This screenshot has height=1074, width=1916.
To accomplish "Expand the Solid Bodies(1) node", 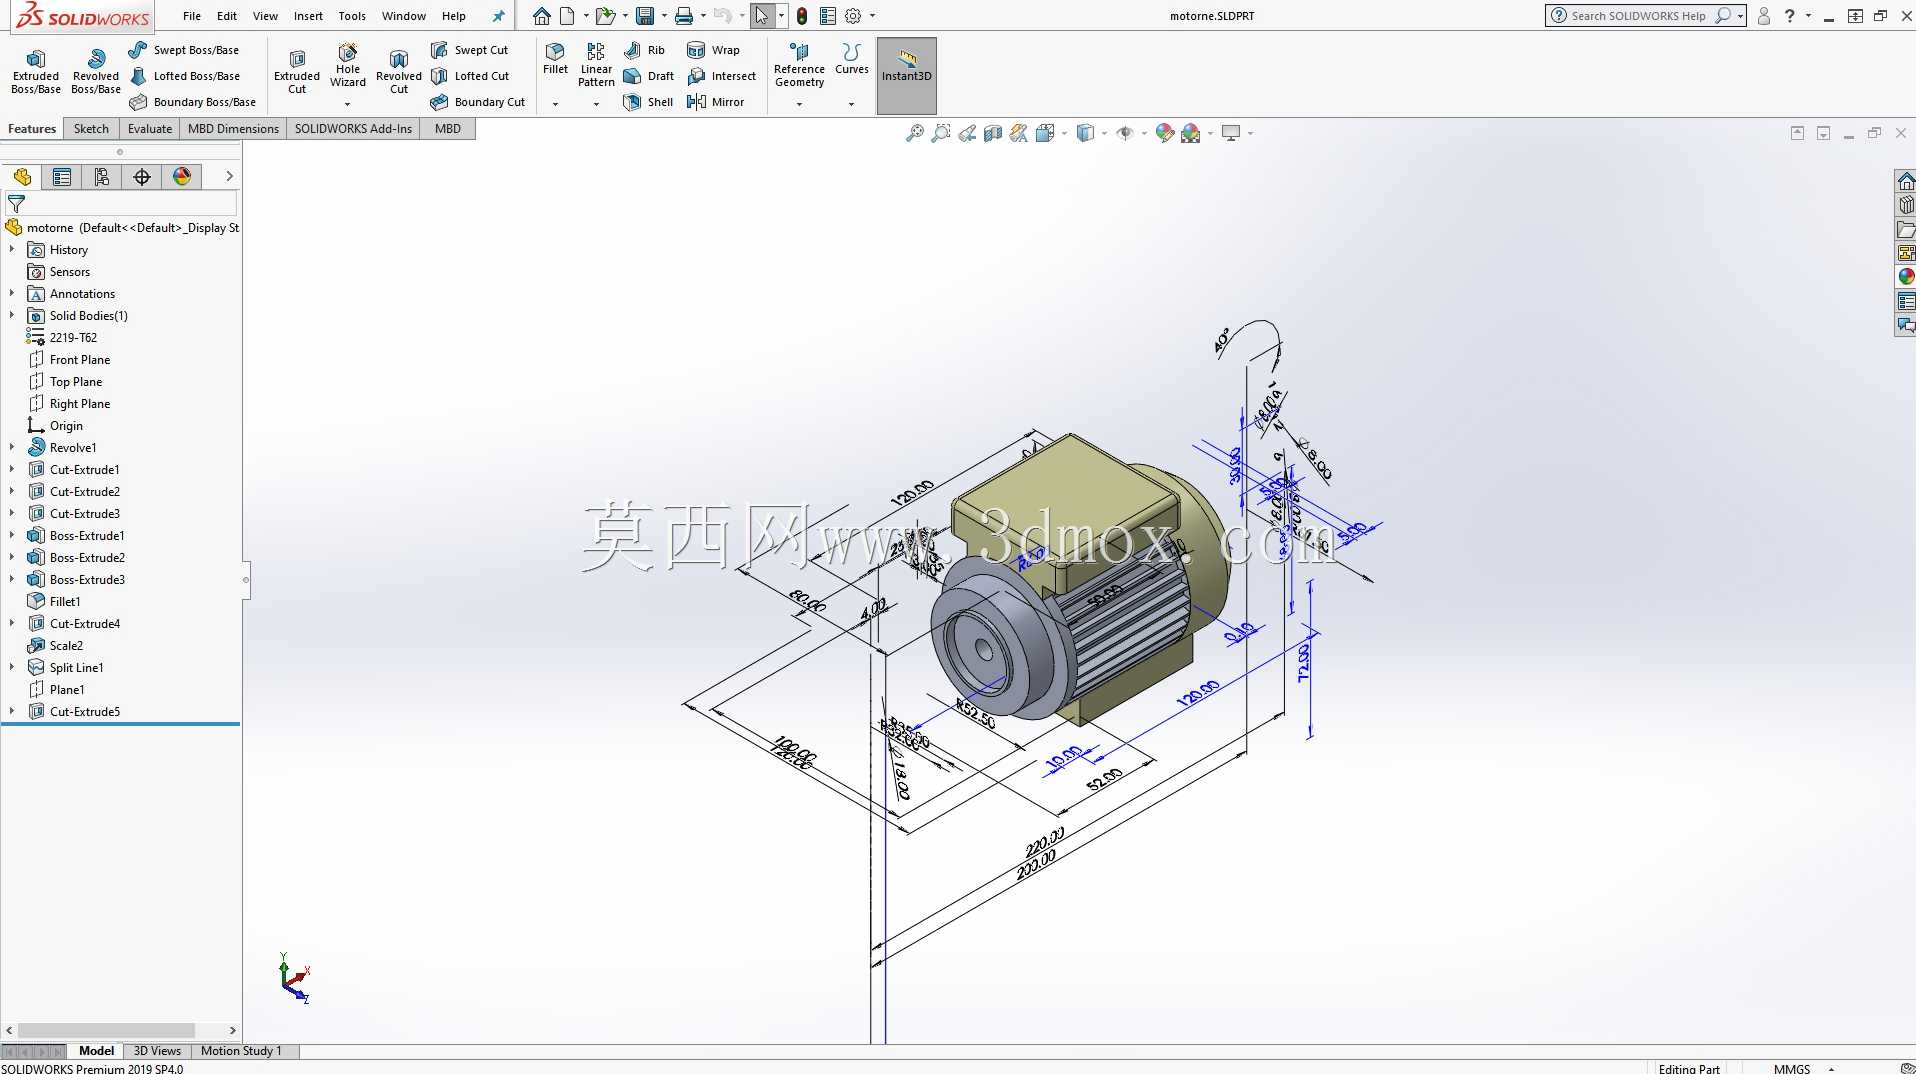I will 12,316.
